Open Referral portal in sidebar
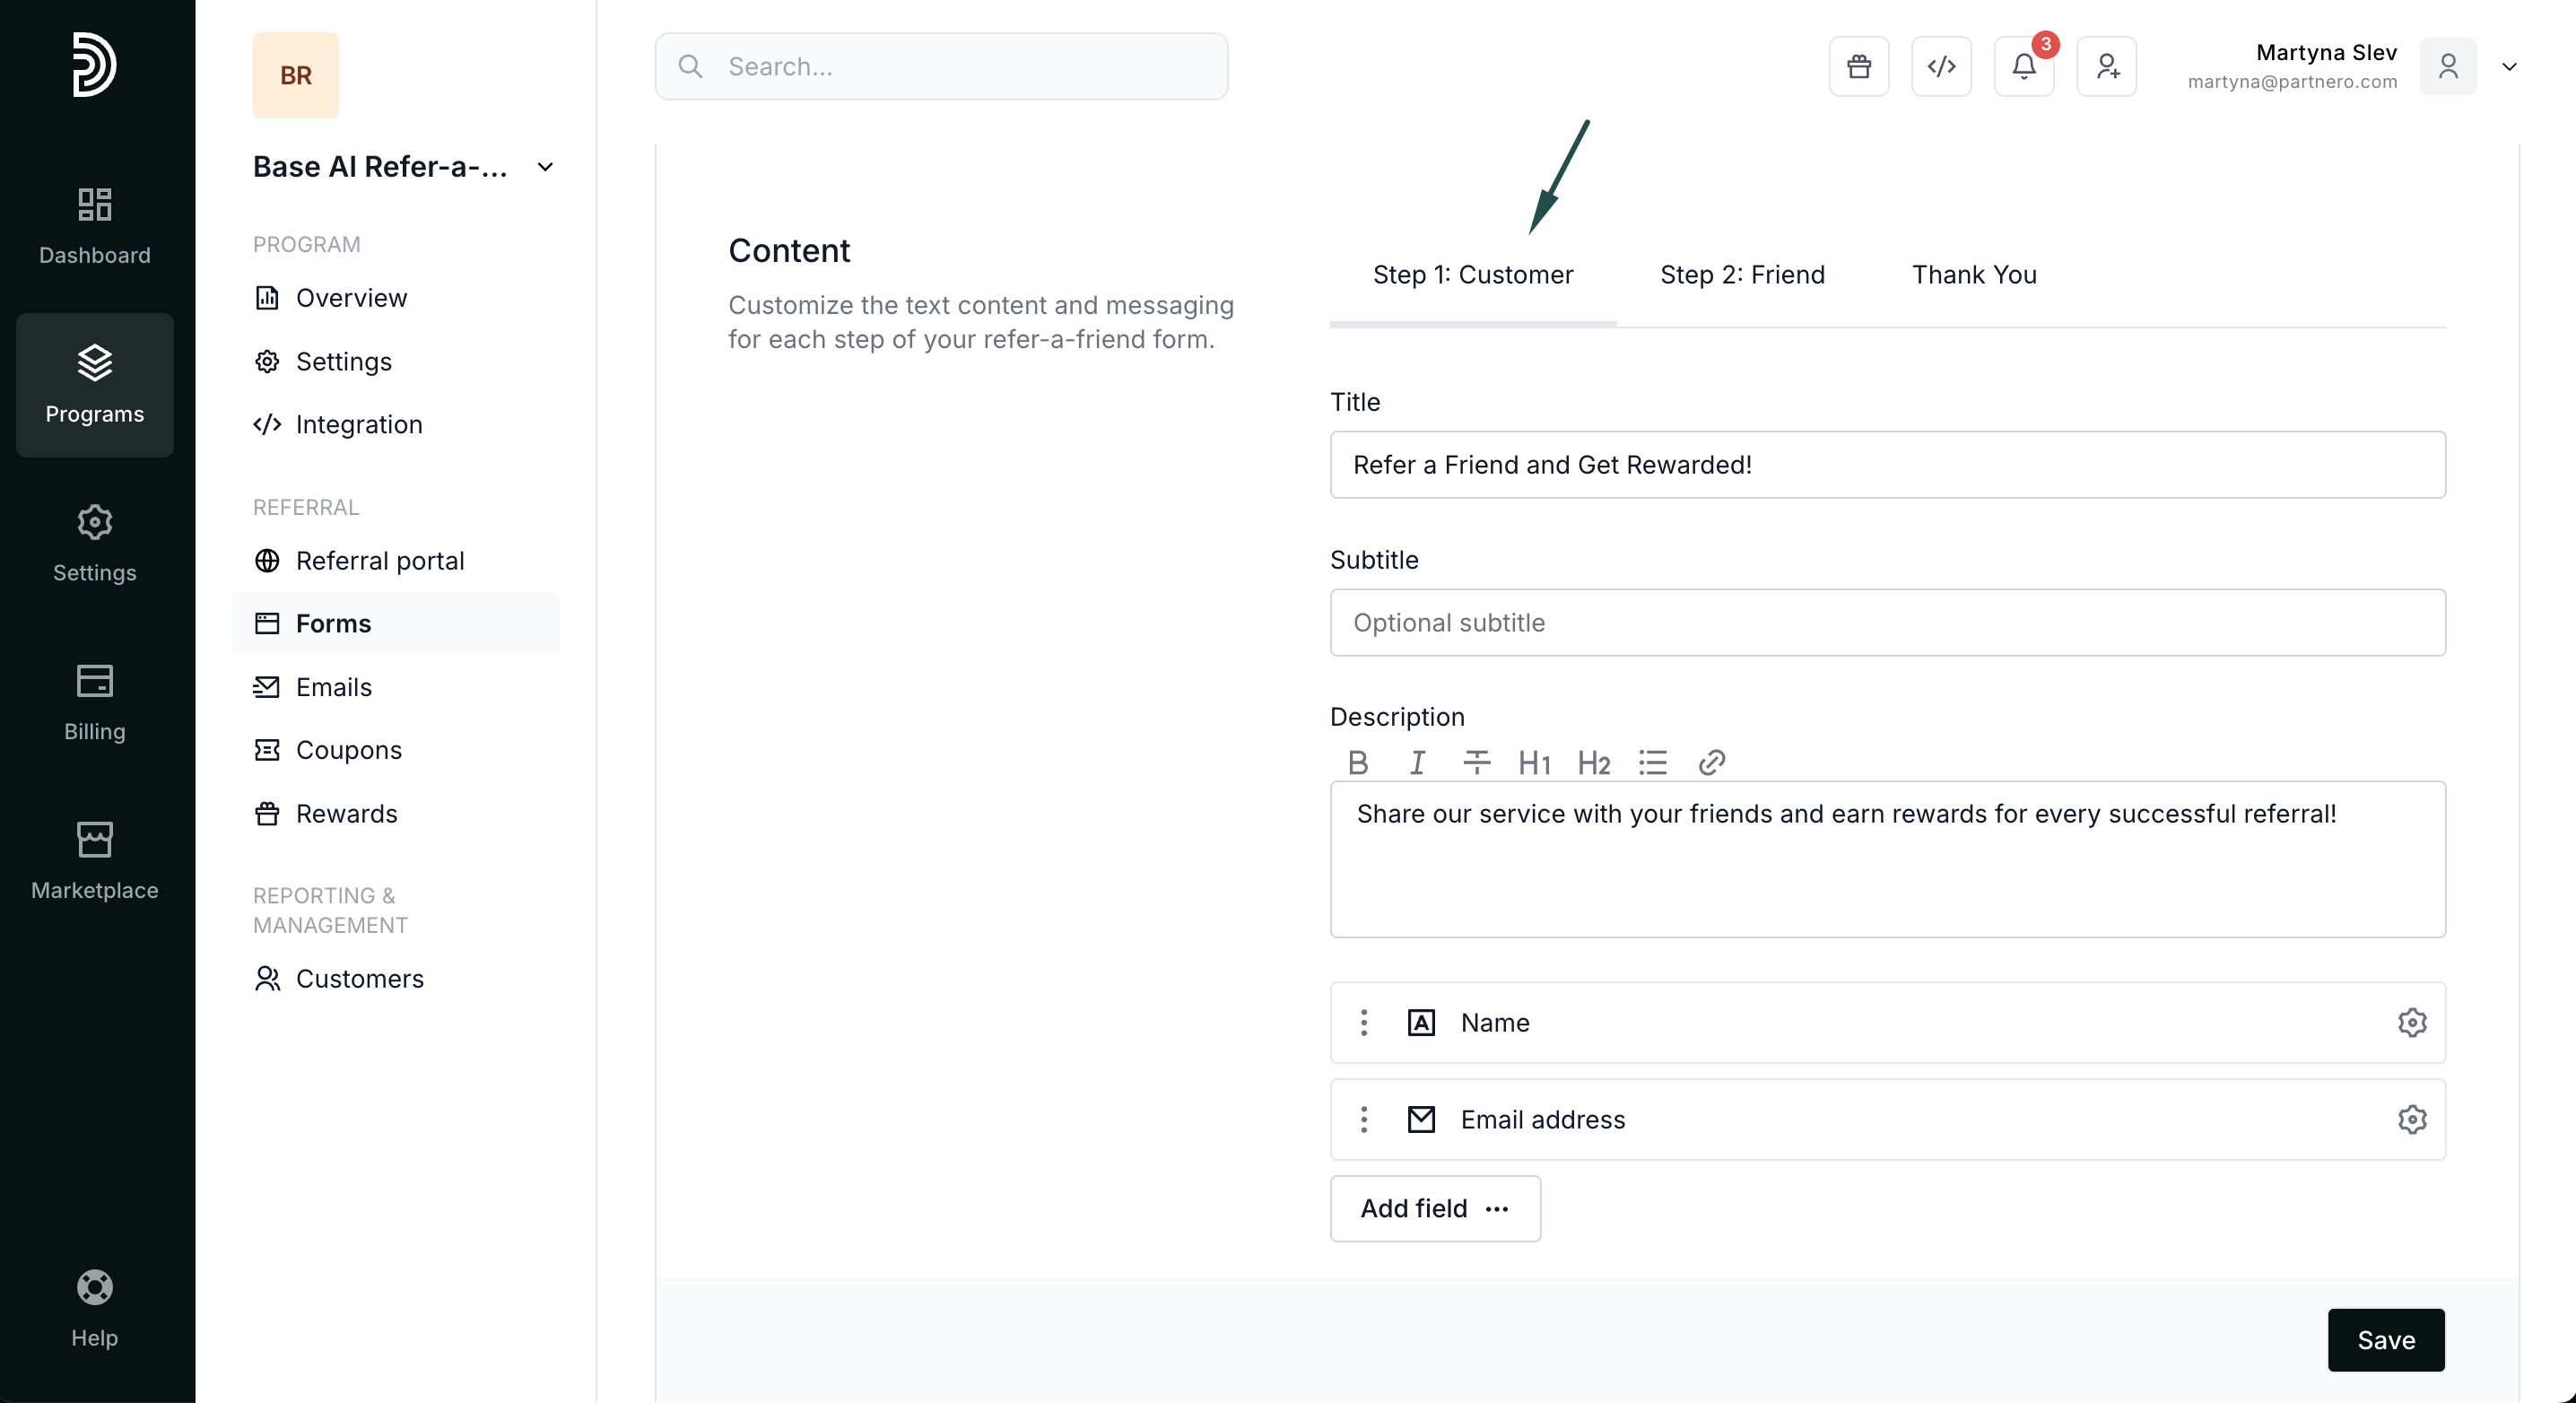The height and width of the screenshot is (1403, 2576). [379, 561]
